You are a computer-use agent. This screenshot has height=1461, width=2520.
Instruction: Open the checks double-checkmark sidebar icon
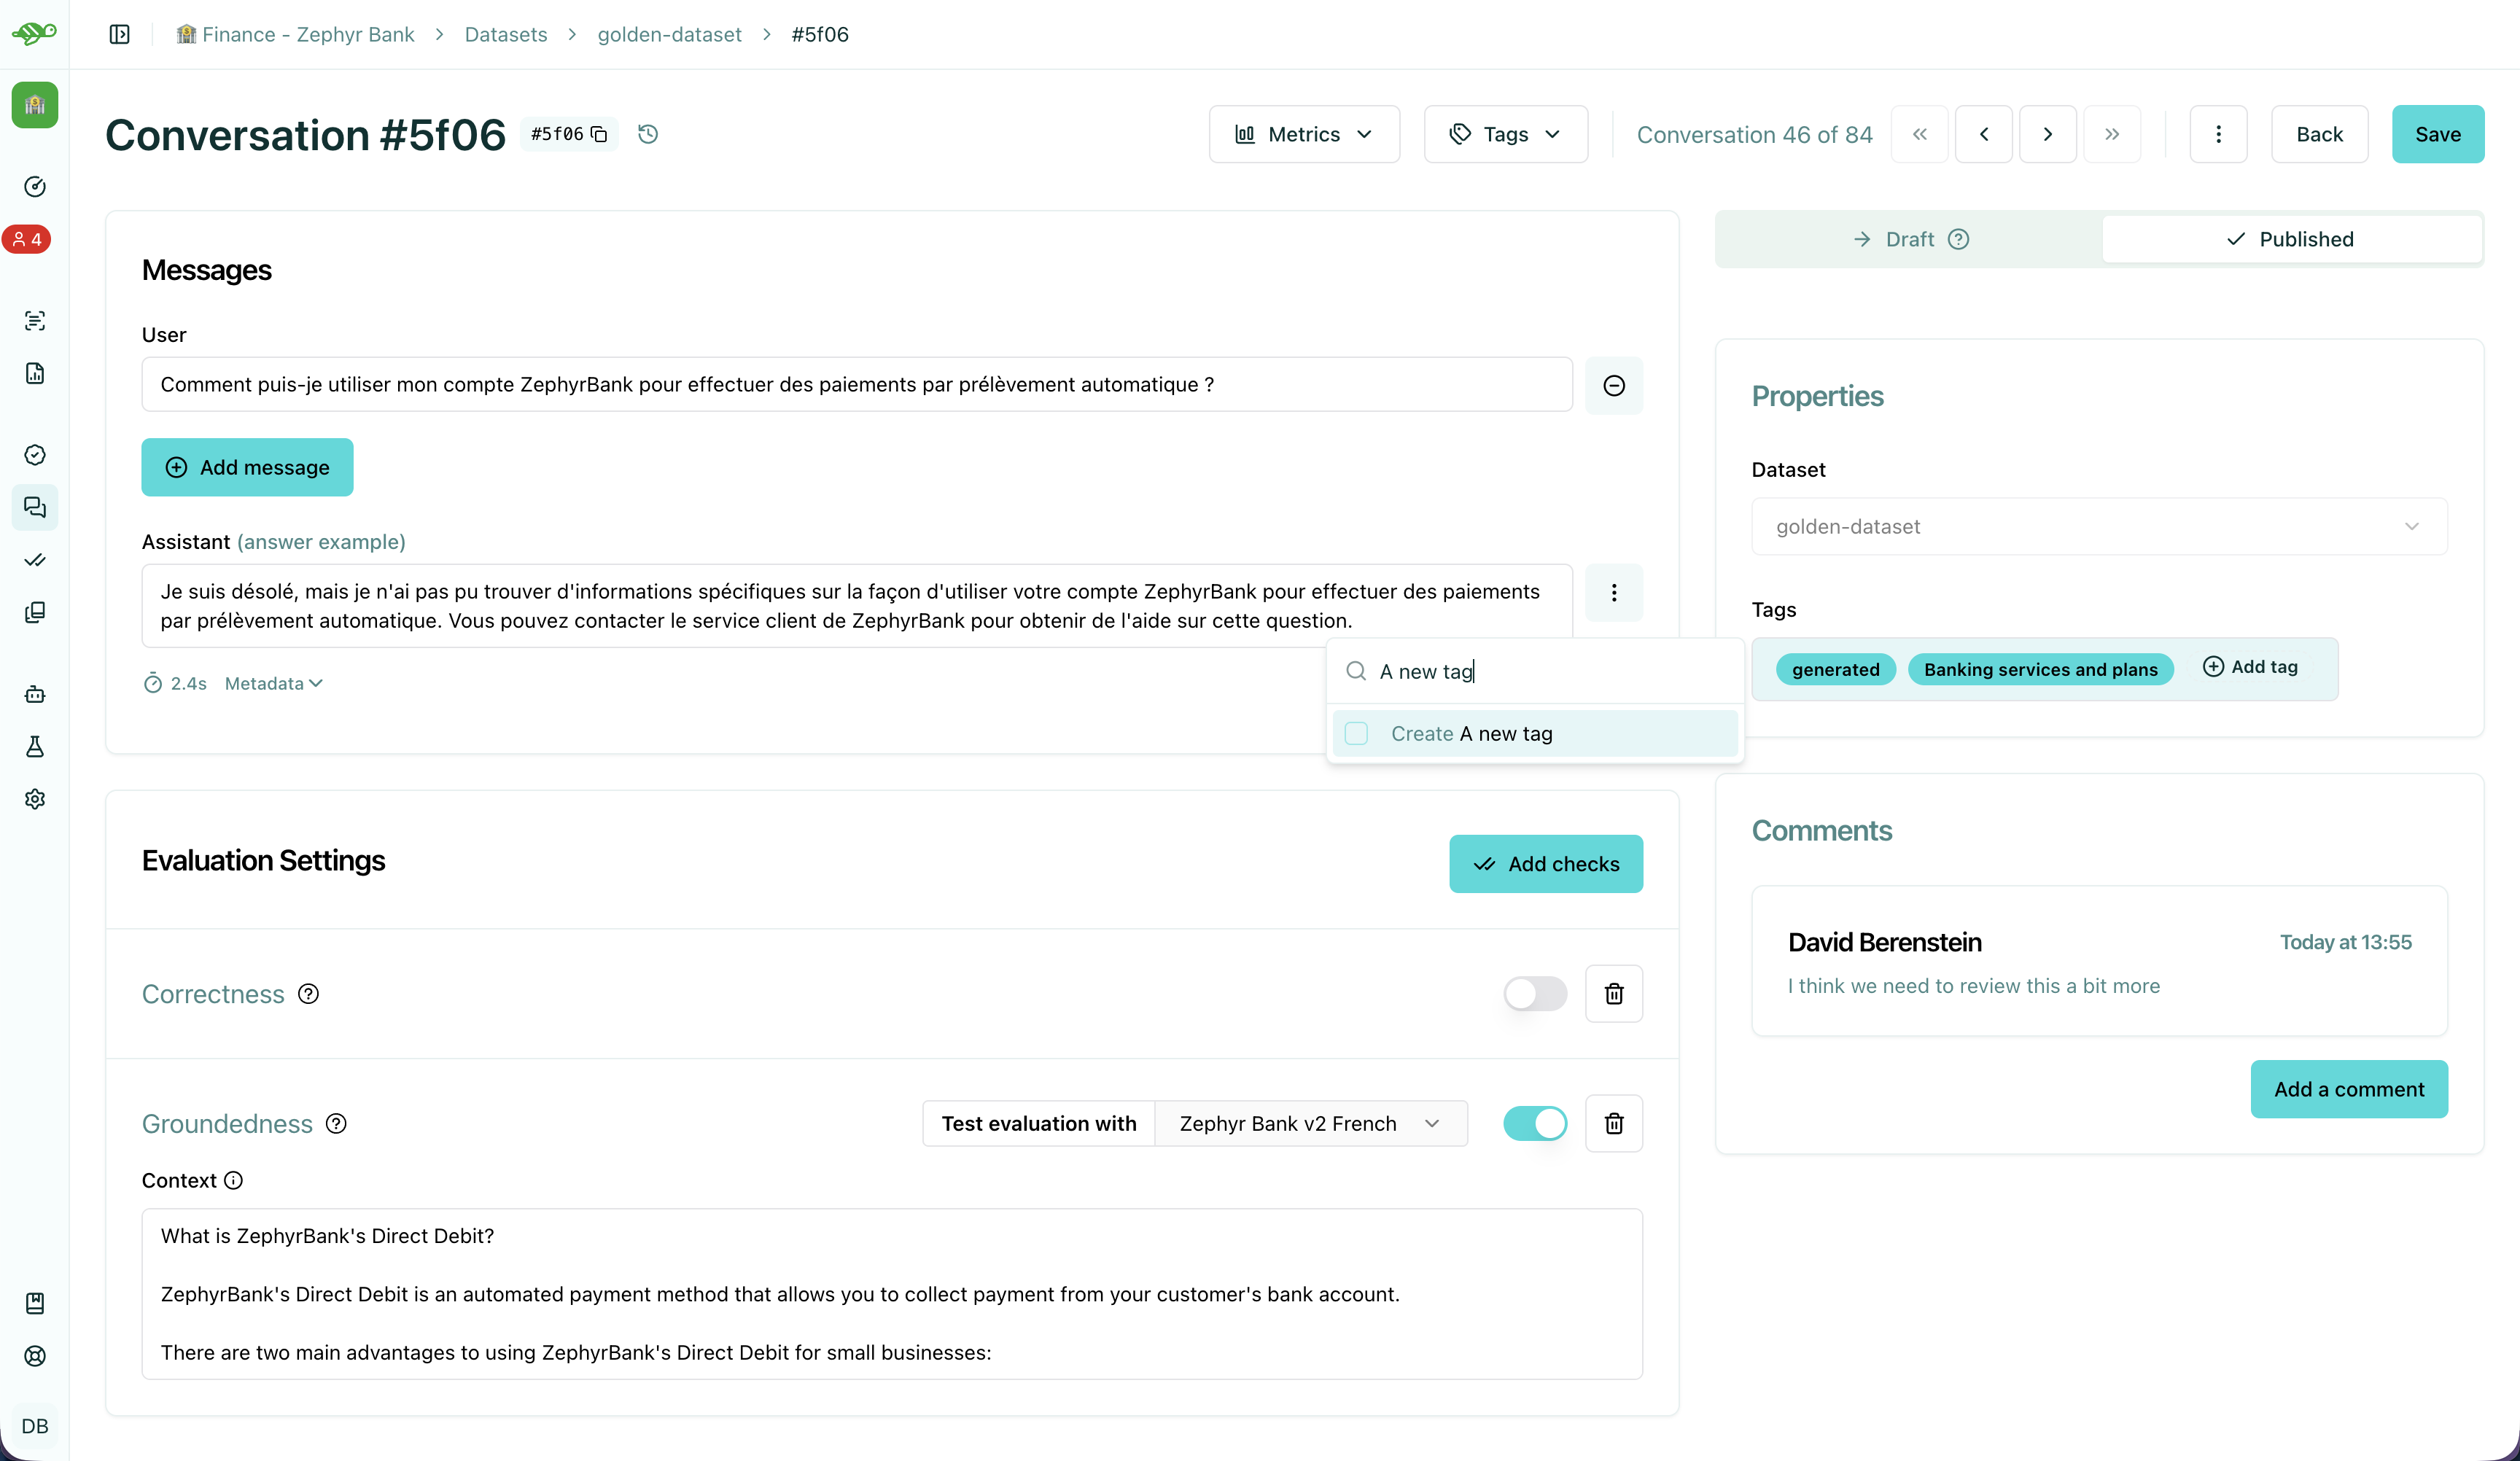point(35,560)
